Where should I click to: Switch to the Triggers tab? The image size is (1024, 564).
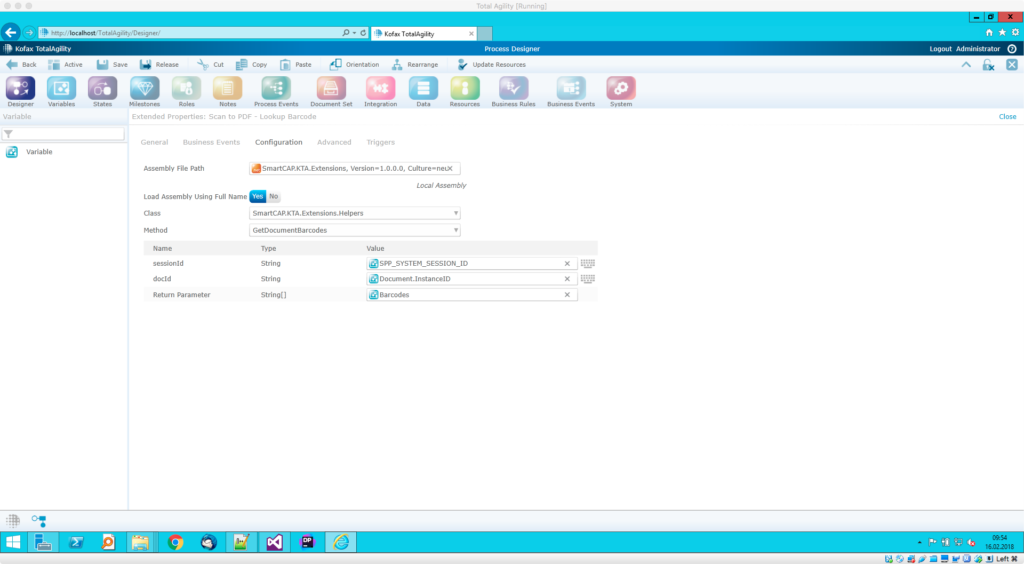pyautogui.click(x=380, y=142)
